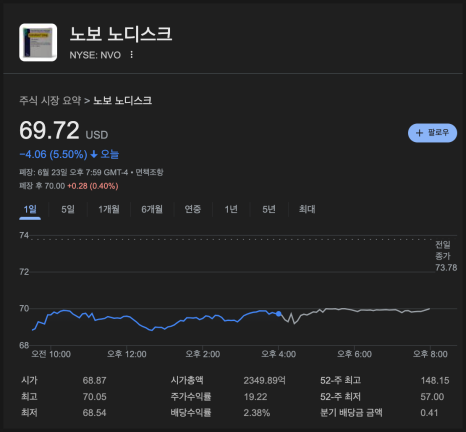Click the 노보 노디스크 company title
Screen dimensions: 466x432
121,34
